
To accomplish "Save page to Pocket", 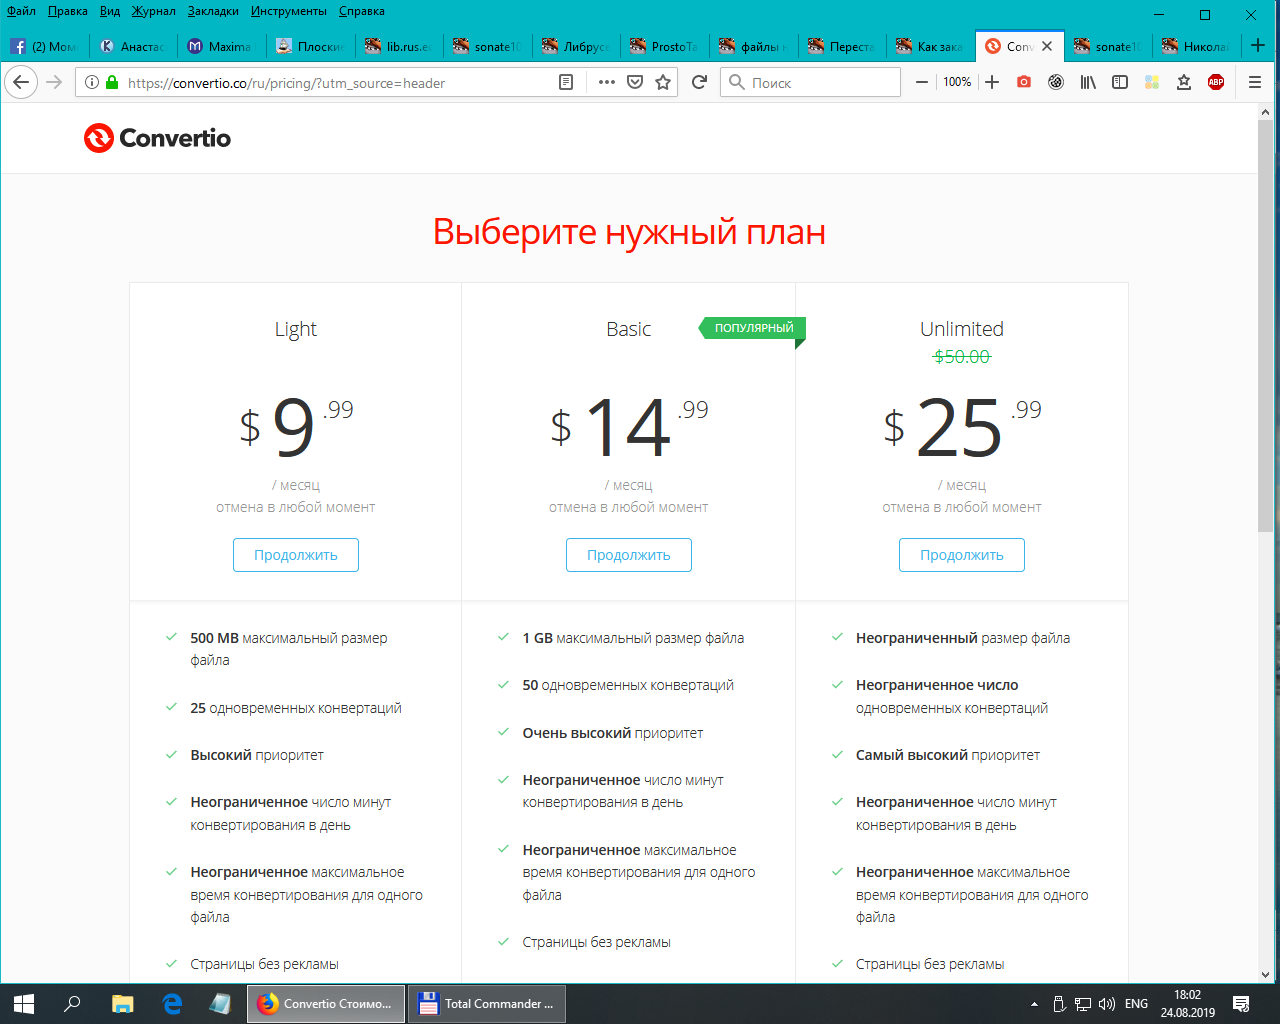I will (635, 82).
